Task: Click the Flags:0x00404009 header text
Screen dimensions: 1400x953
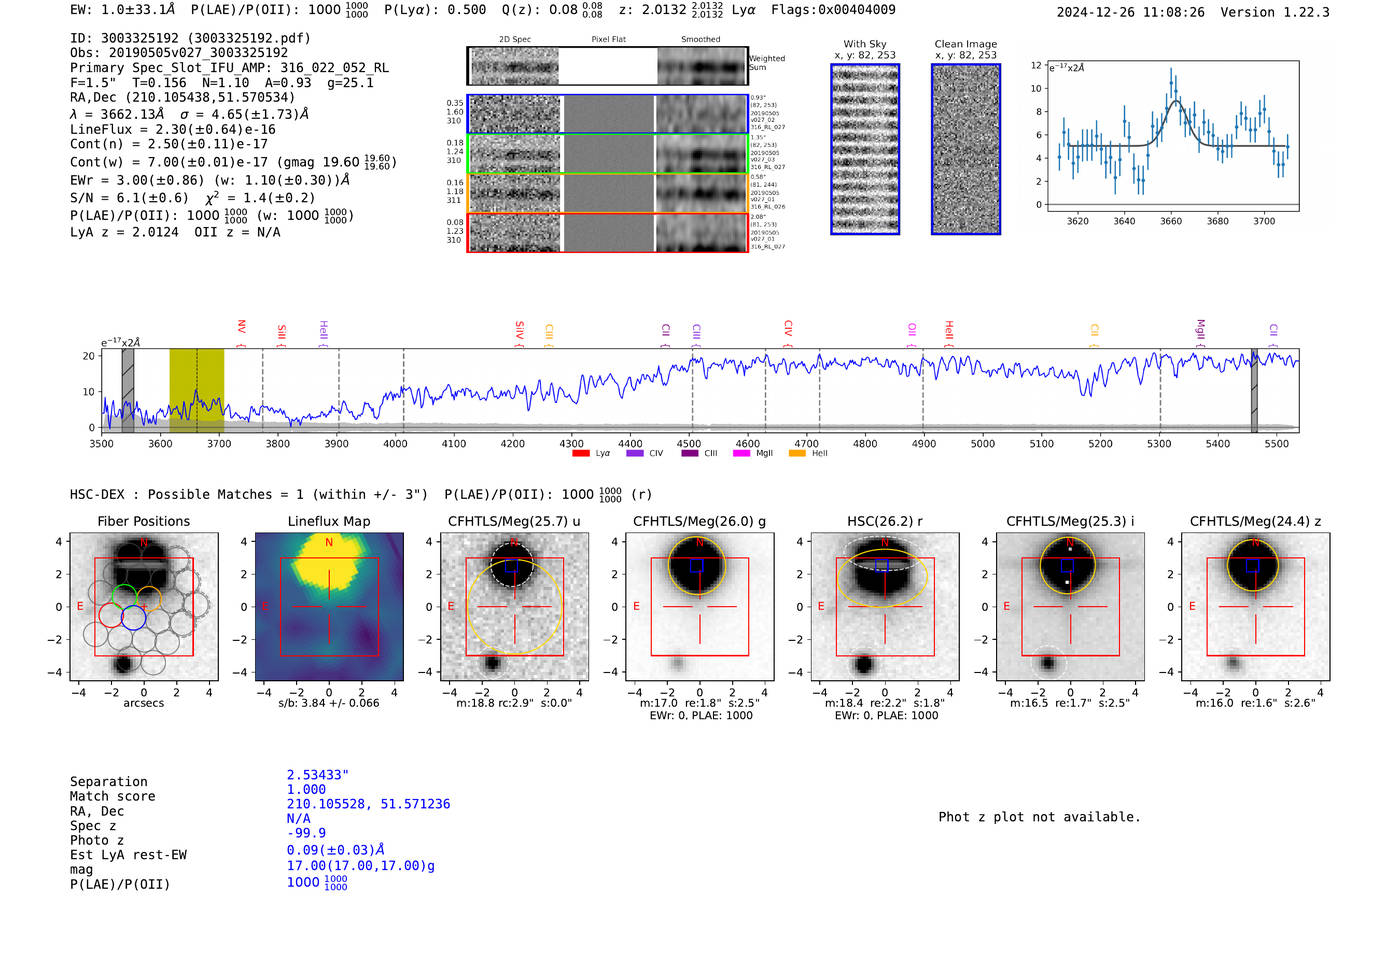Action: [x=833, y=10]
